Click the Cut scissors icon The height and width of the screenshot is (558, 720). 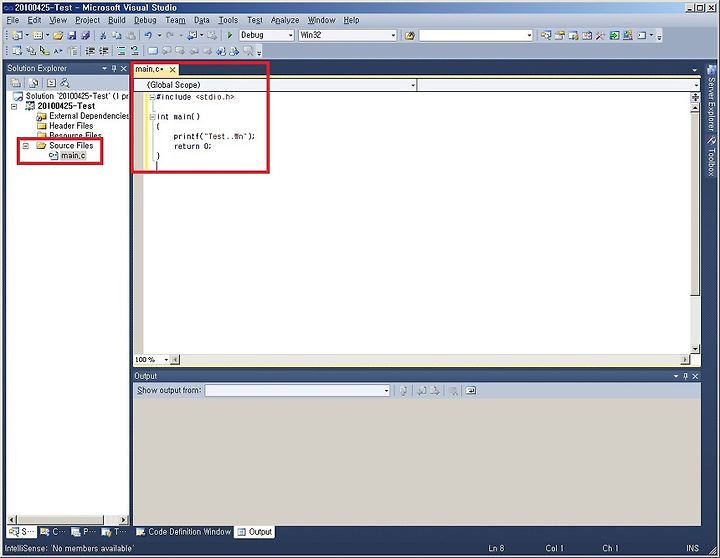coord(103,35)
